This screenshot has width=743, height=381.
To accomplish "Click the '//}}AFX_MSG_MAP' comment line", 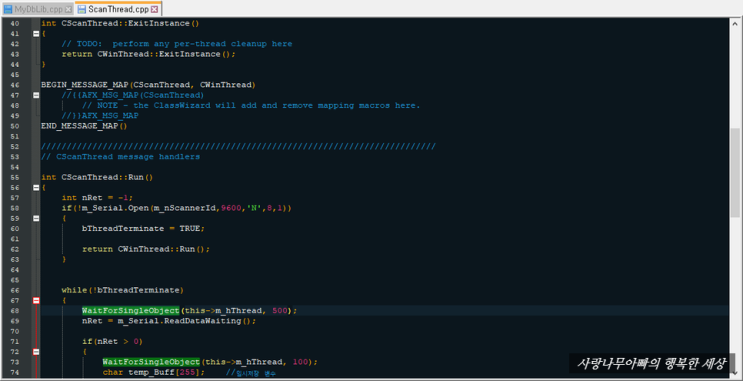I will tap(100, 116).
